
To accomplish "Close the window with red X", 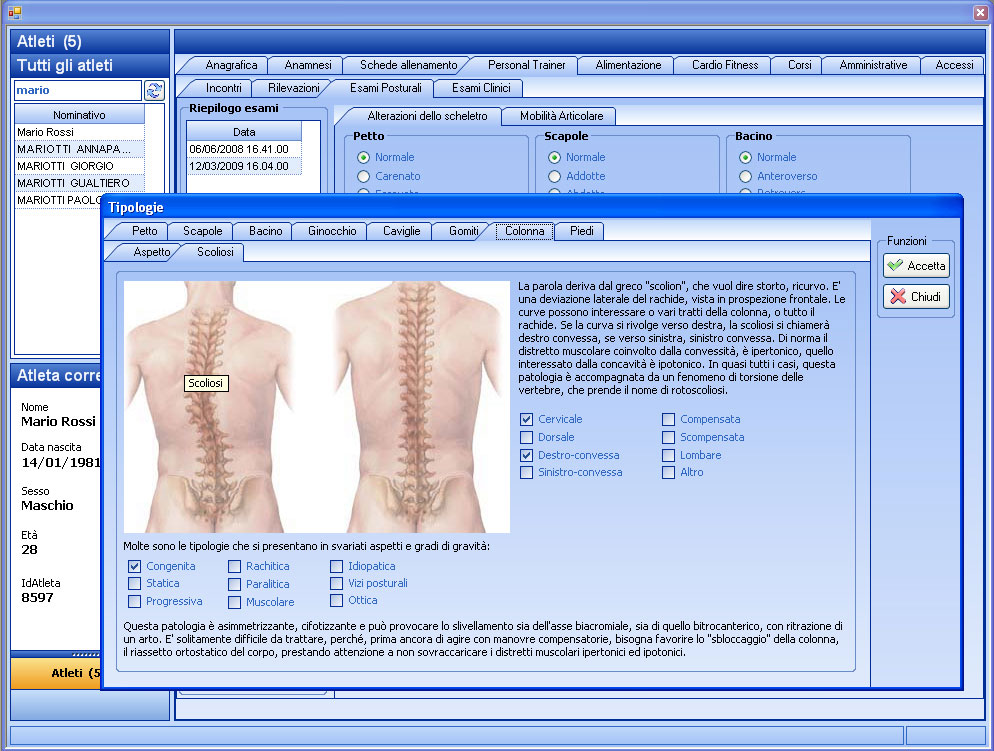I will coord(980,12).
